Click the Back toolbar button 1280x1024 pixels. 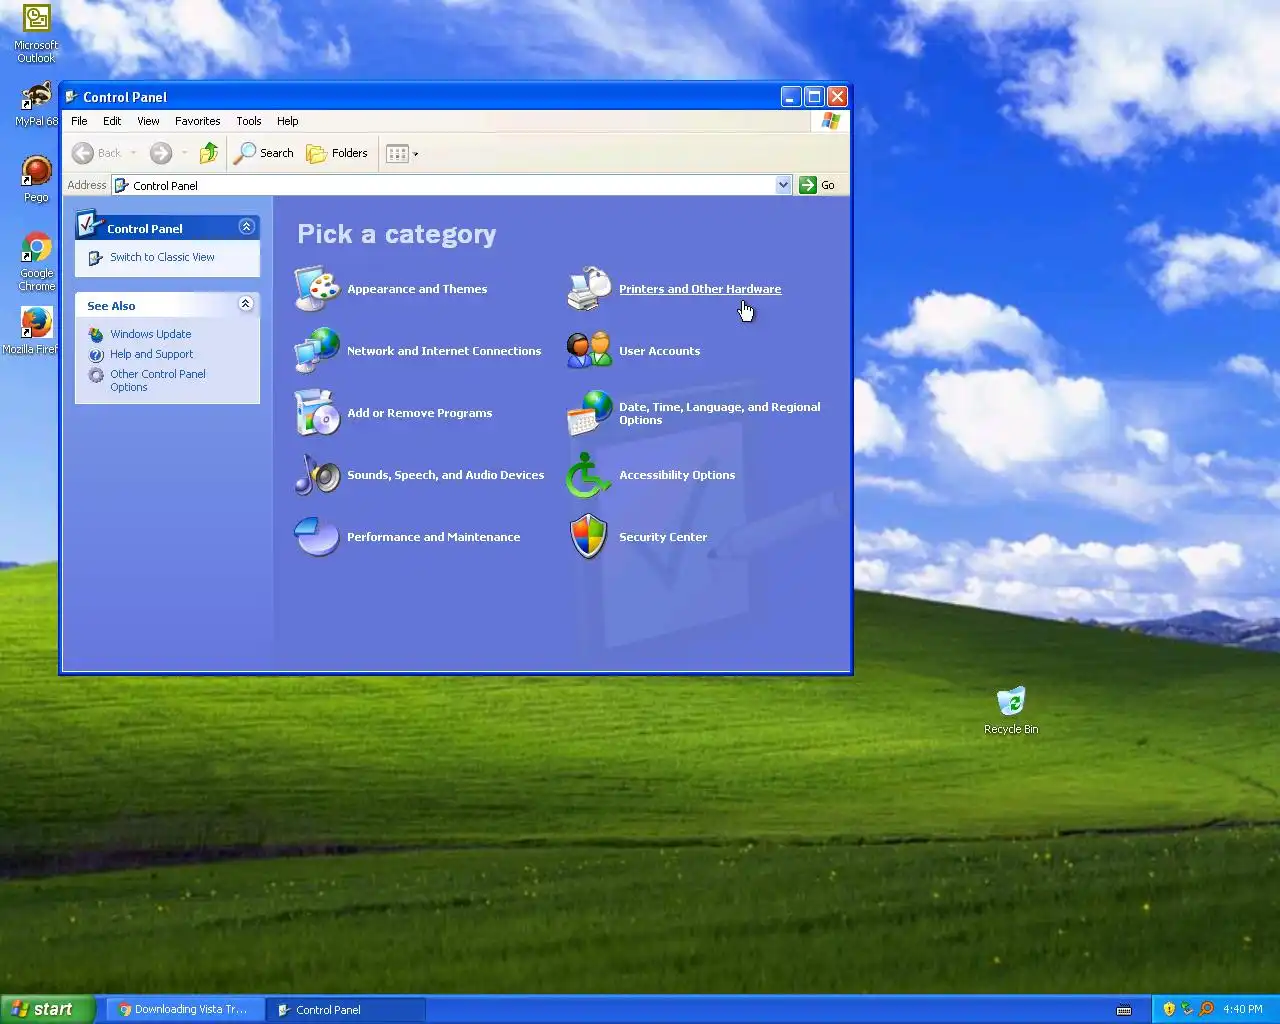tap(96, 153)
